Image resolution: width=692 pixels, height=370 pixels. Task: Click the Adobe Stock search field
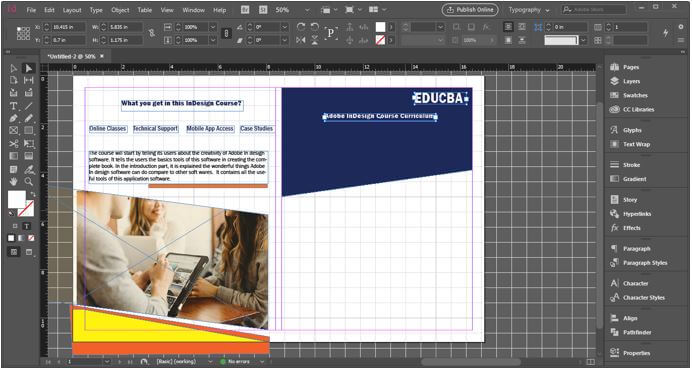[x=594, y=10]
